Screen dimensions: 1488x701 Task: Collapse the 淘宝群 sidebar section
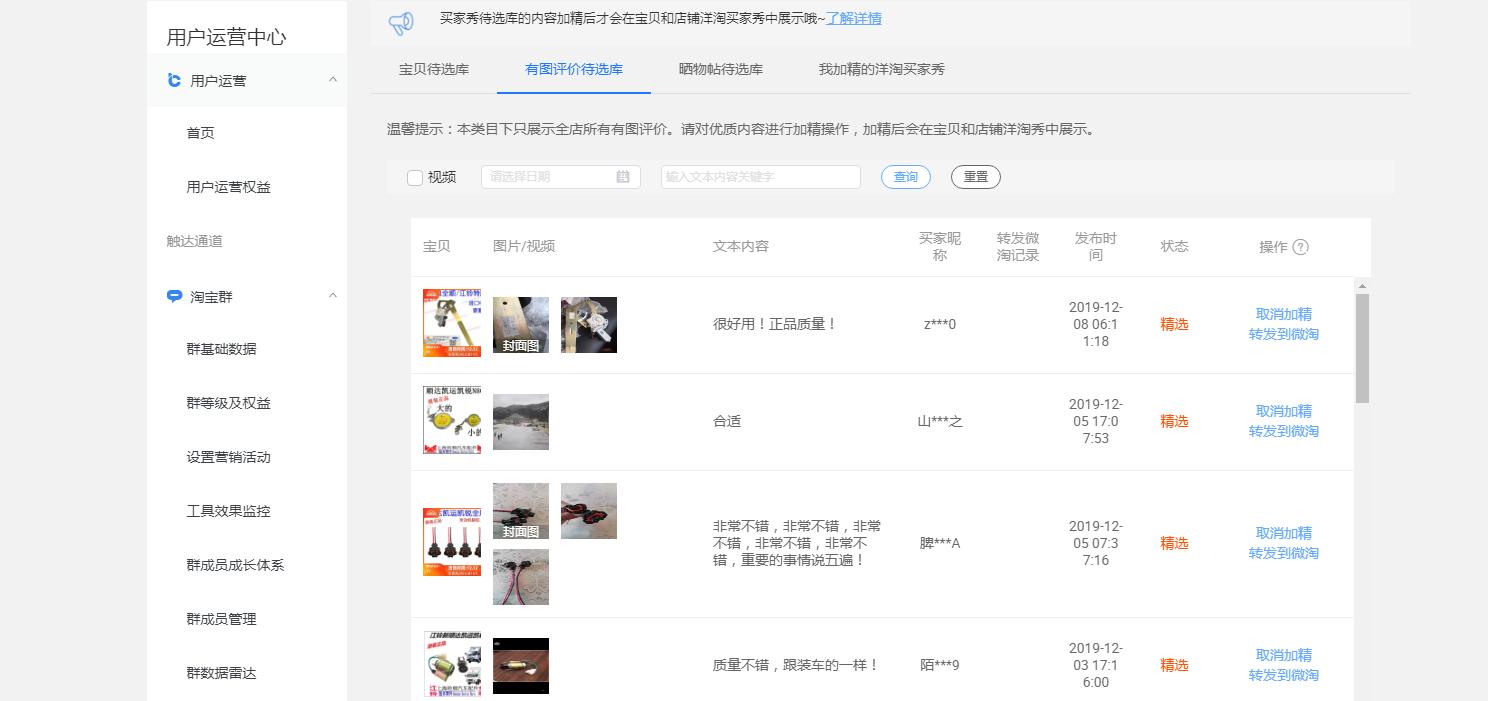coord(332,295)
